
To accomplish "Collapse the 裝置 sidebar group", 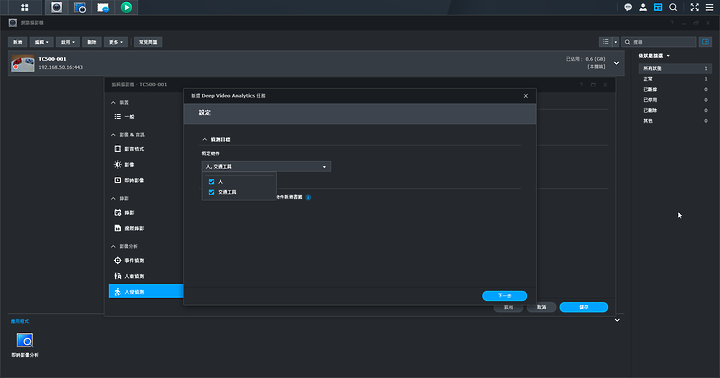I will tap(113, 103).
